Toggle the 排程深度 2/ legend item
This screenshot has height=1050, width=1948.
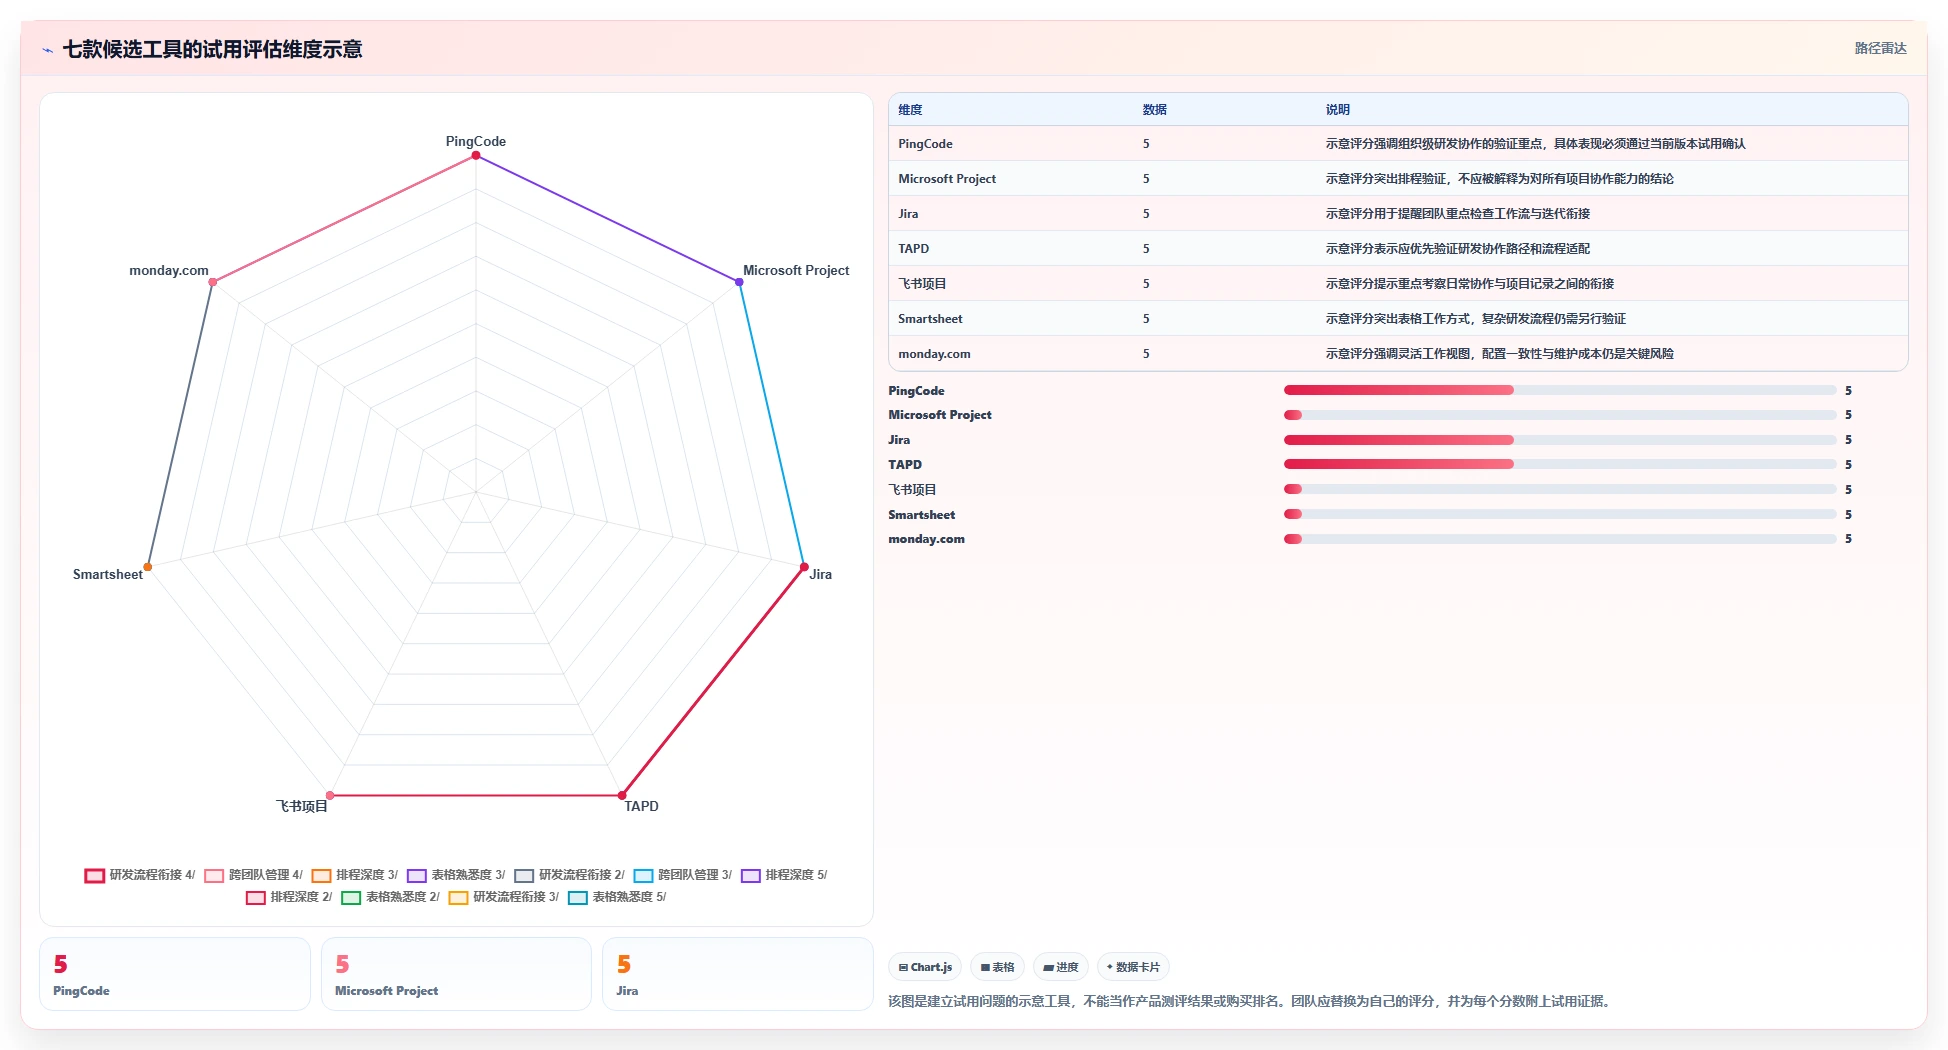(289, 897)
